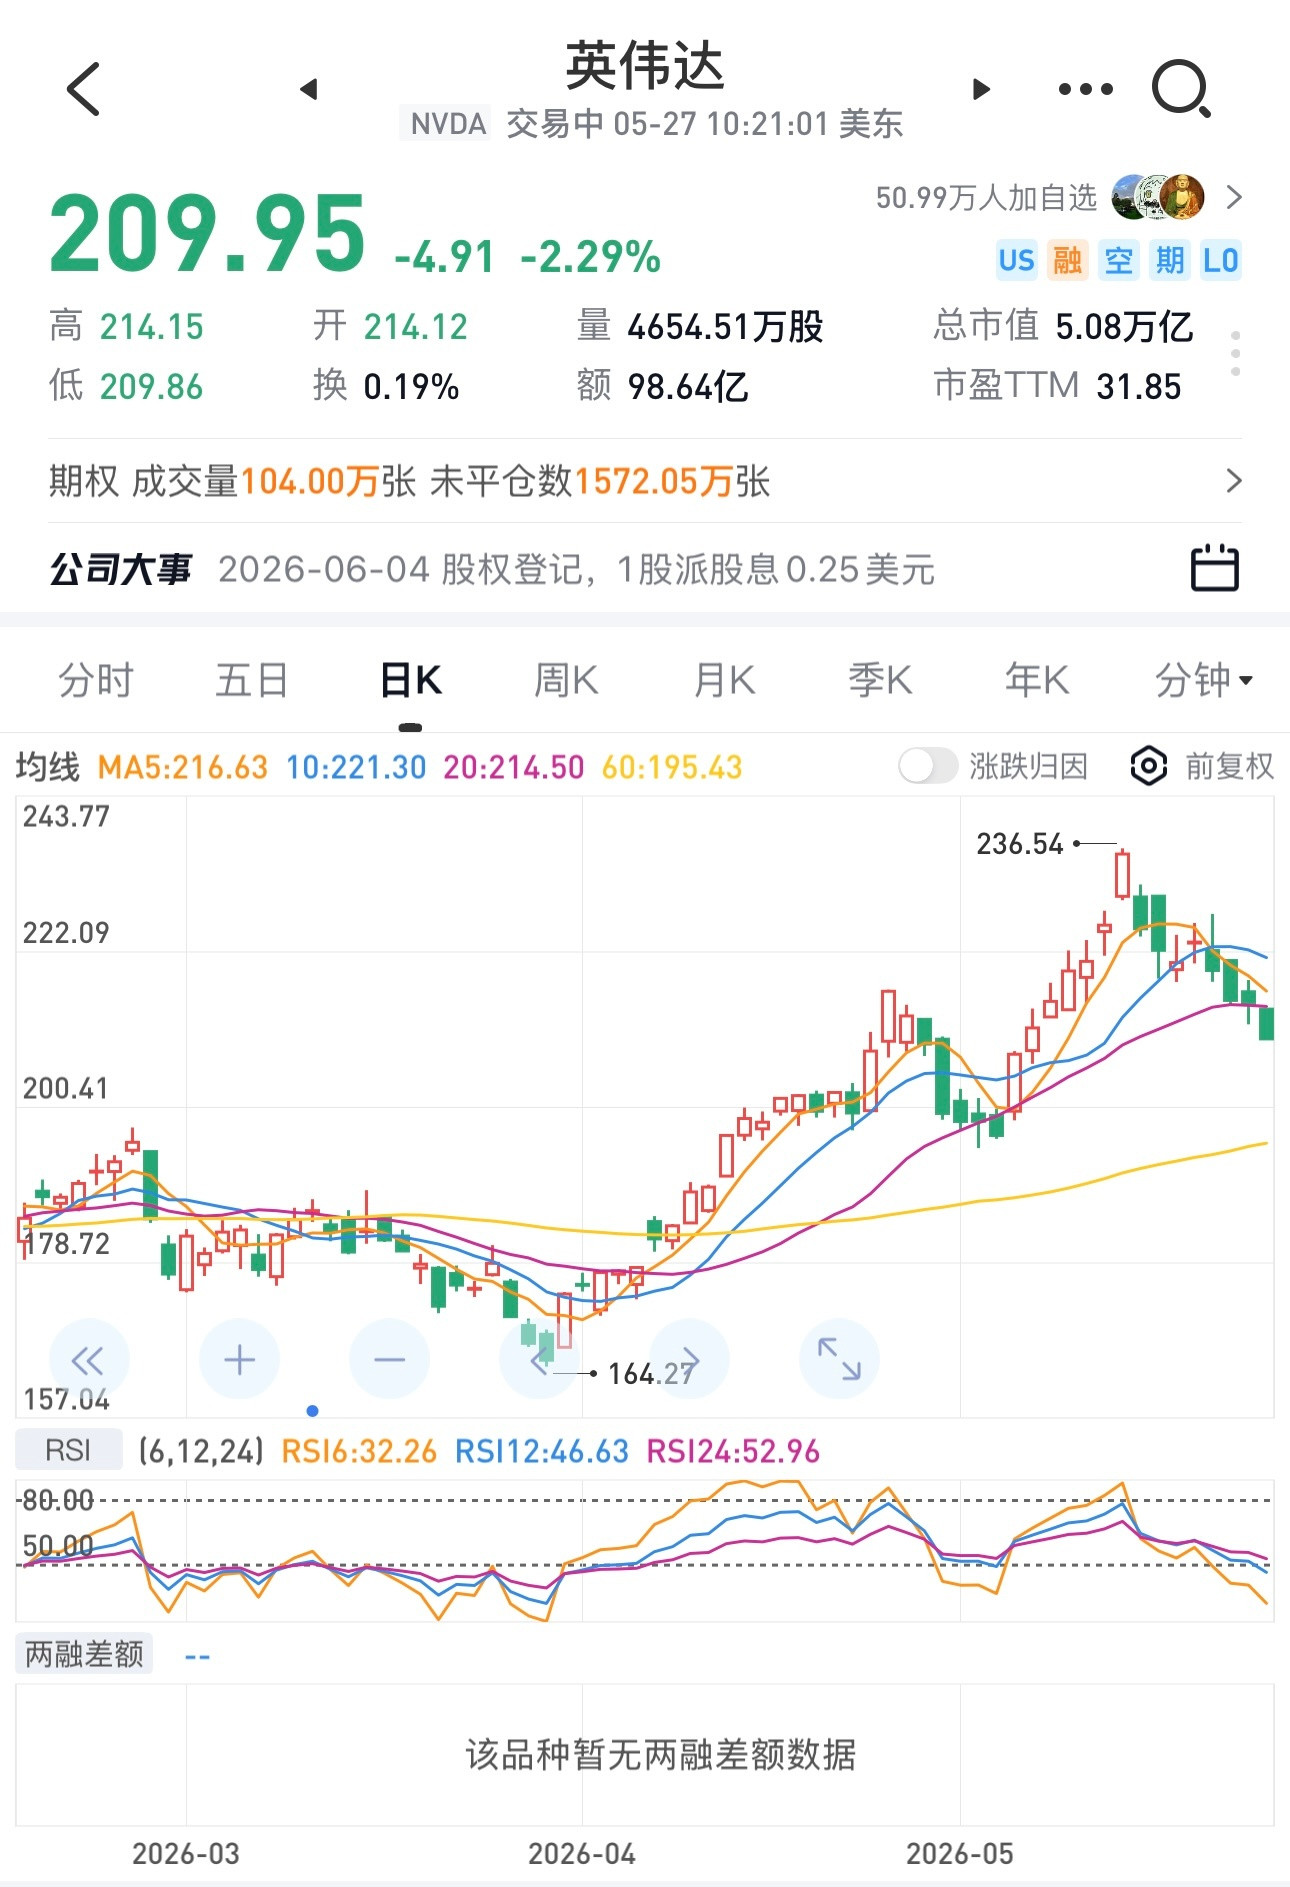This screenshot has width=1290, height=1887.
Task: Go to next stock with right triangle
Action: (x=981, y=89)
